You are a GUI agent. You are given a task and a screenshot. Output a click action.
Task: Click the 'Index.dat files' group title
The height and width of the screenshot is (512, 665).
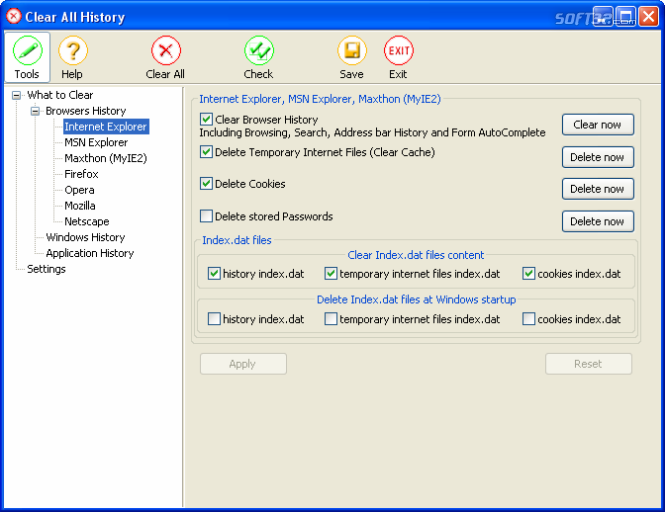tap(237, 240)
